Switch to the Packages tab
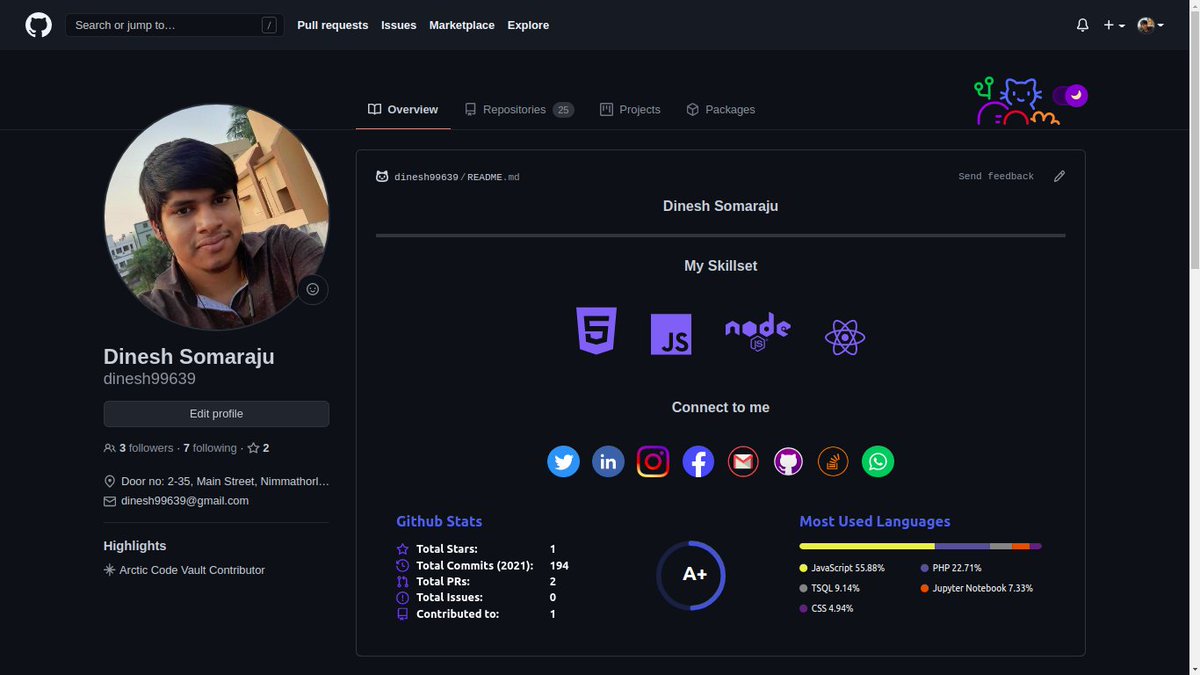 click(720, 109)
